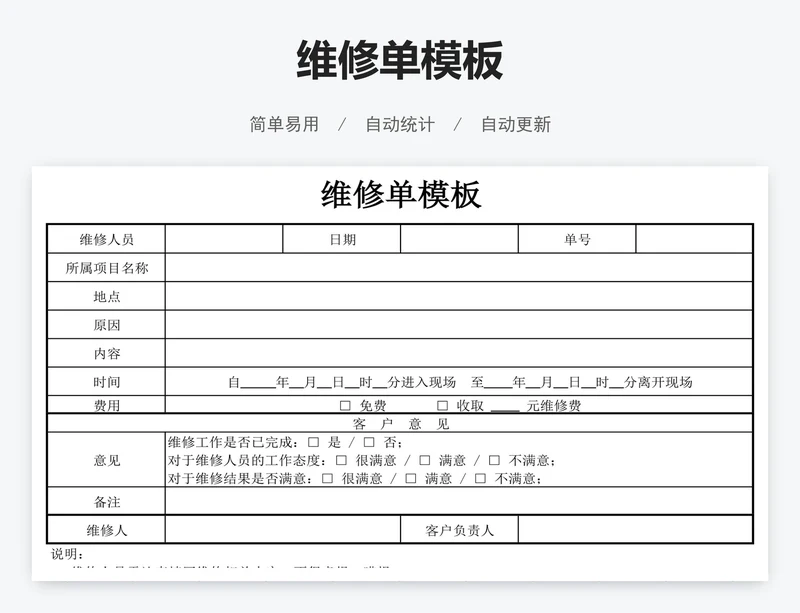Select the 时间 label cell
The width and height of the screenshot is (800, 613).
(107, 382)
